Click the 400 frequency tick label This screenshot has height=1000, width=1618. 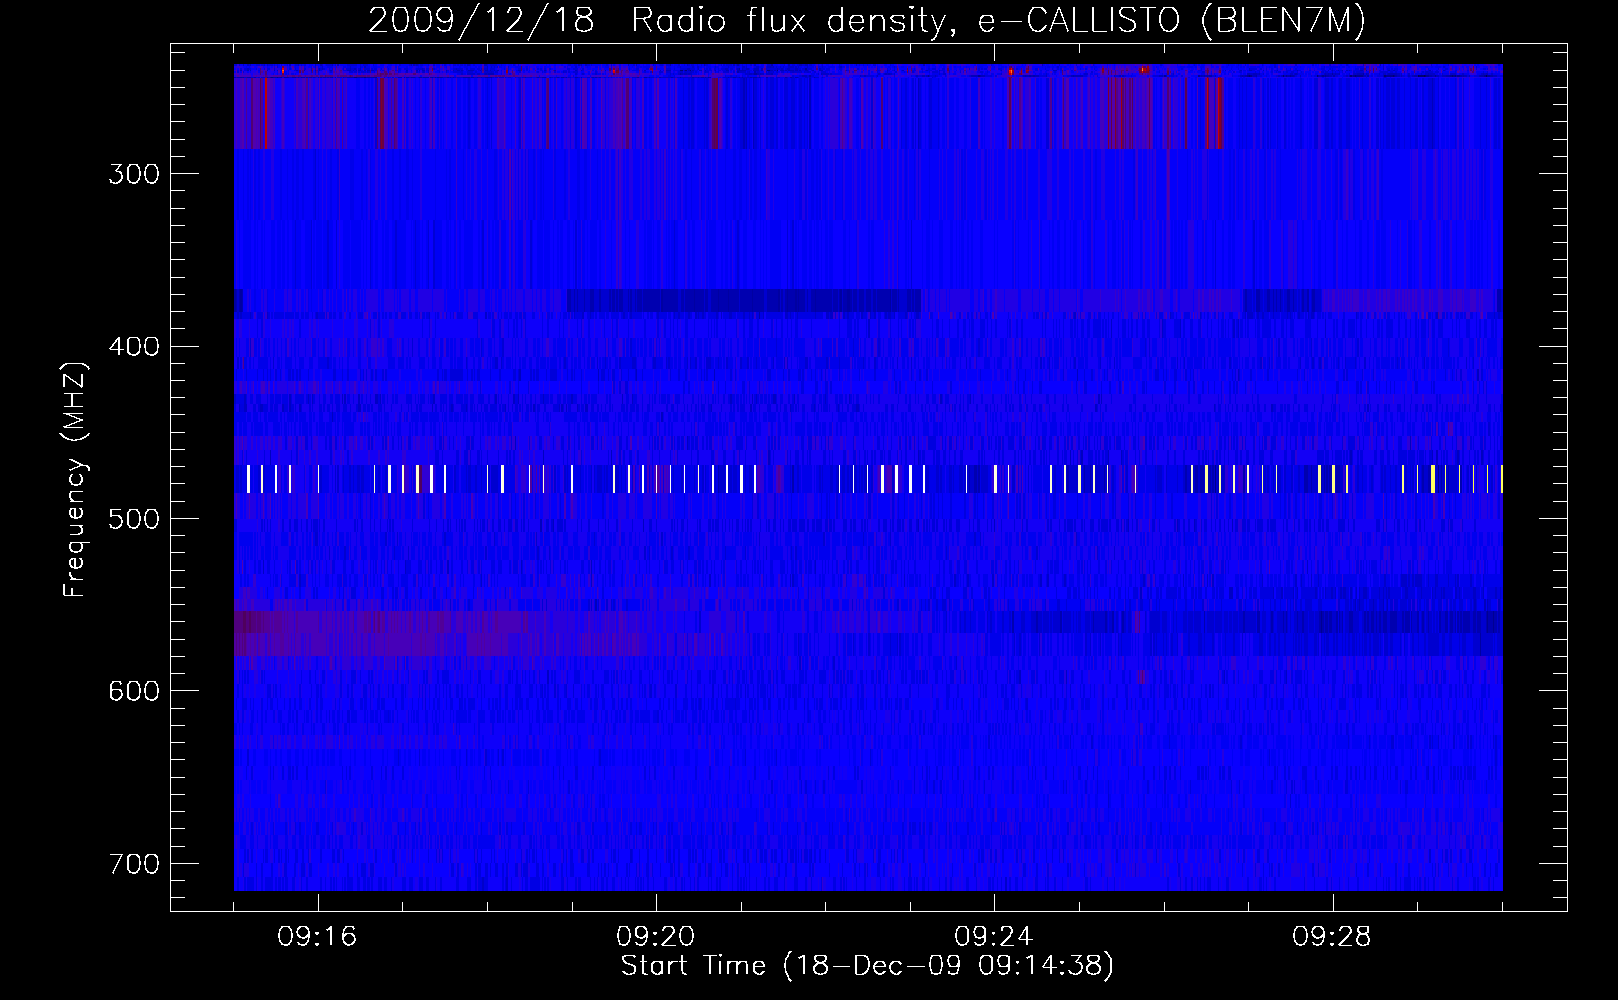[x=134, y=347]
